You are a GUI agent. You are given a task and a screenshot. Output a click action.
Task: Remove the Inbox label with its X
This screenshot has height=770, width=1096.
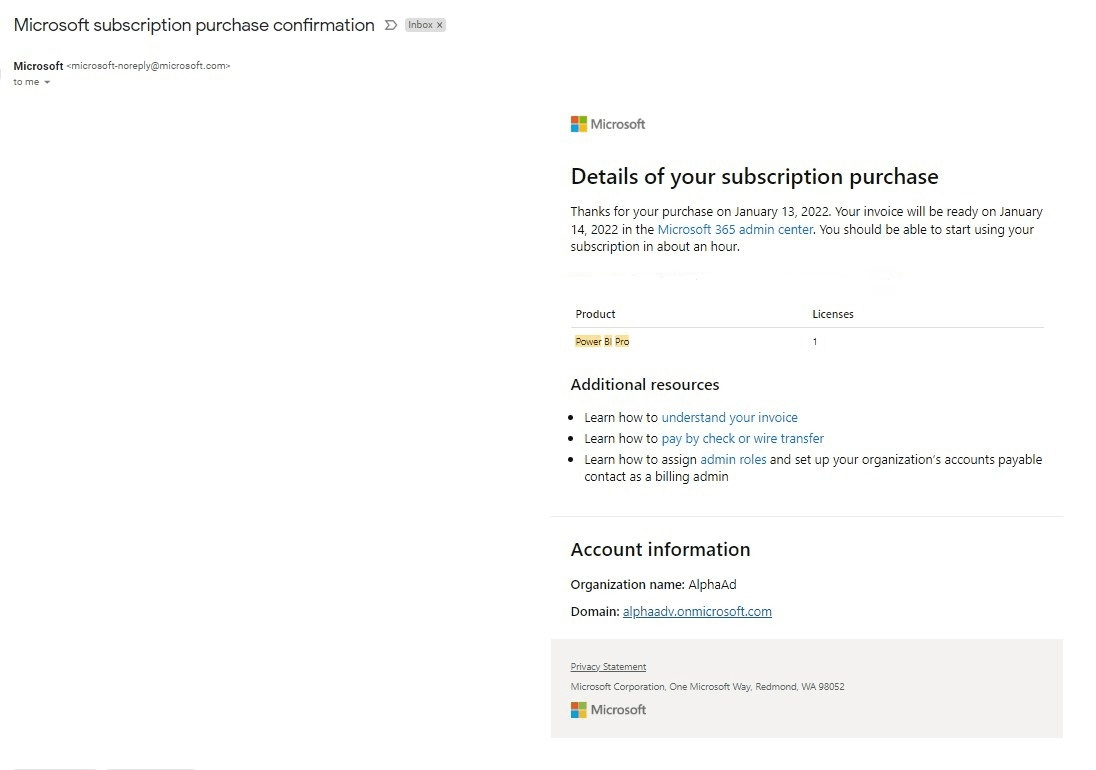(440, 25)
